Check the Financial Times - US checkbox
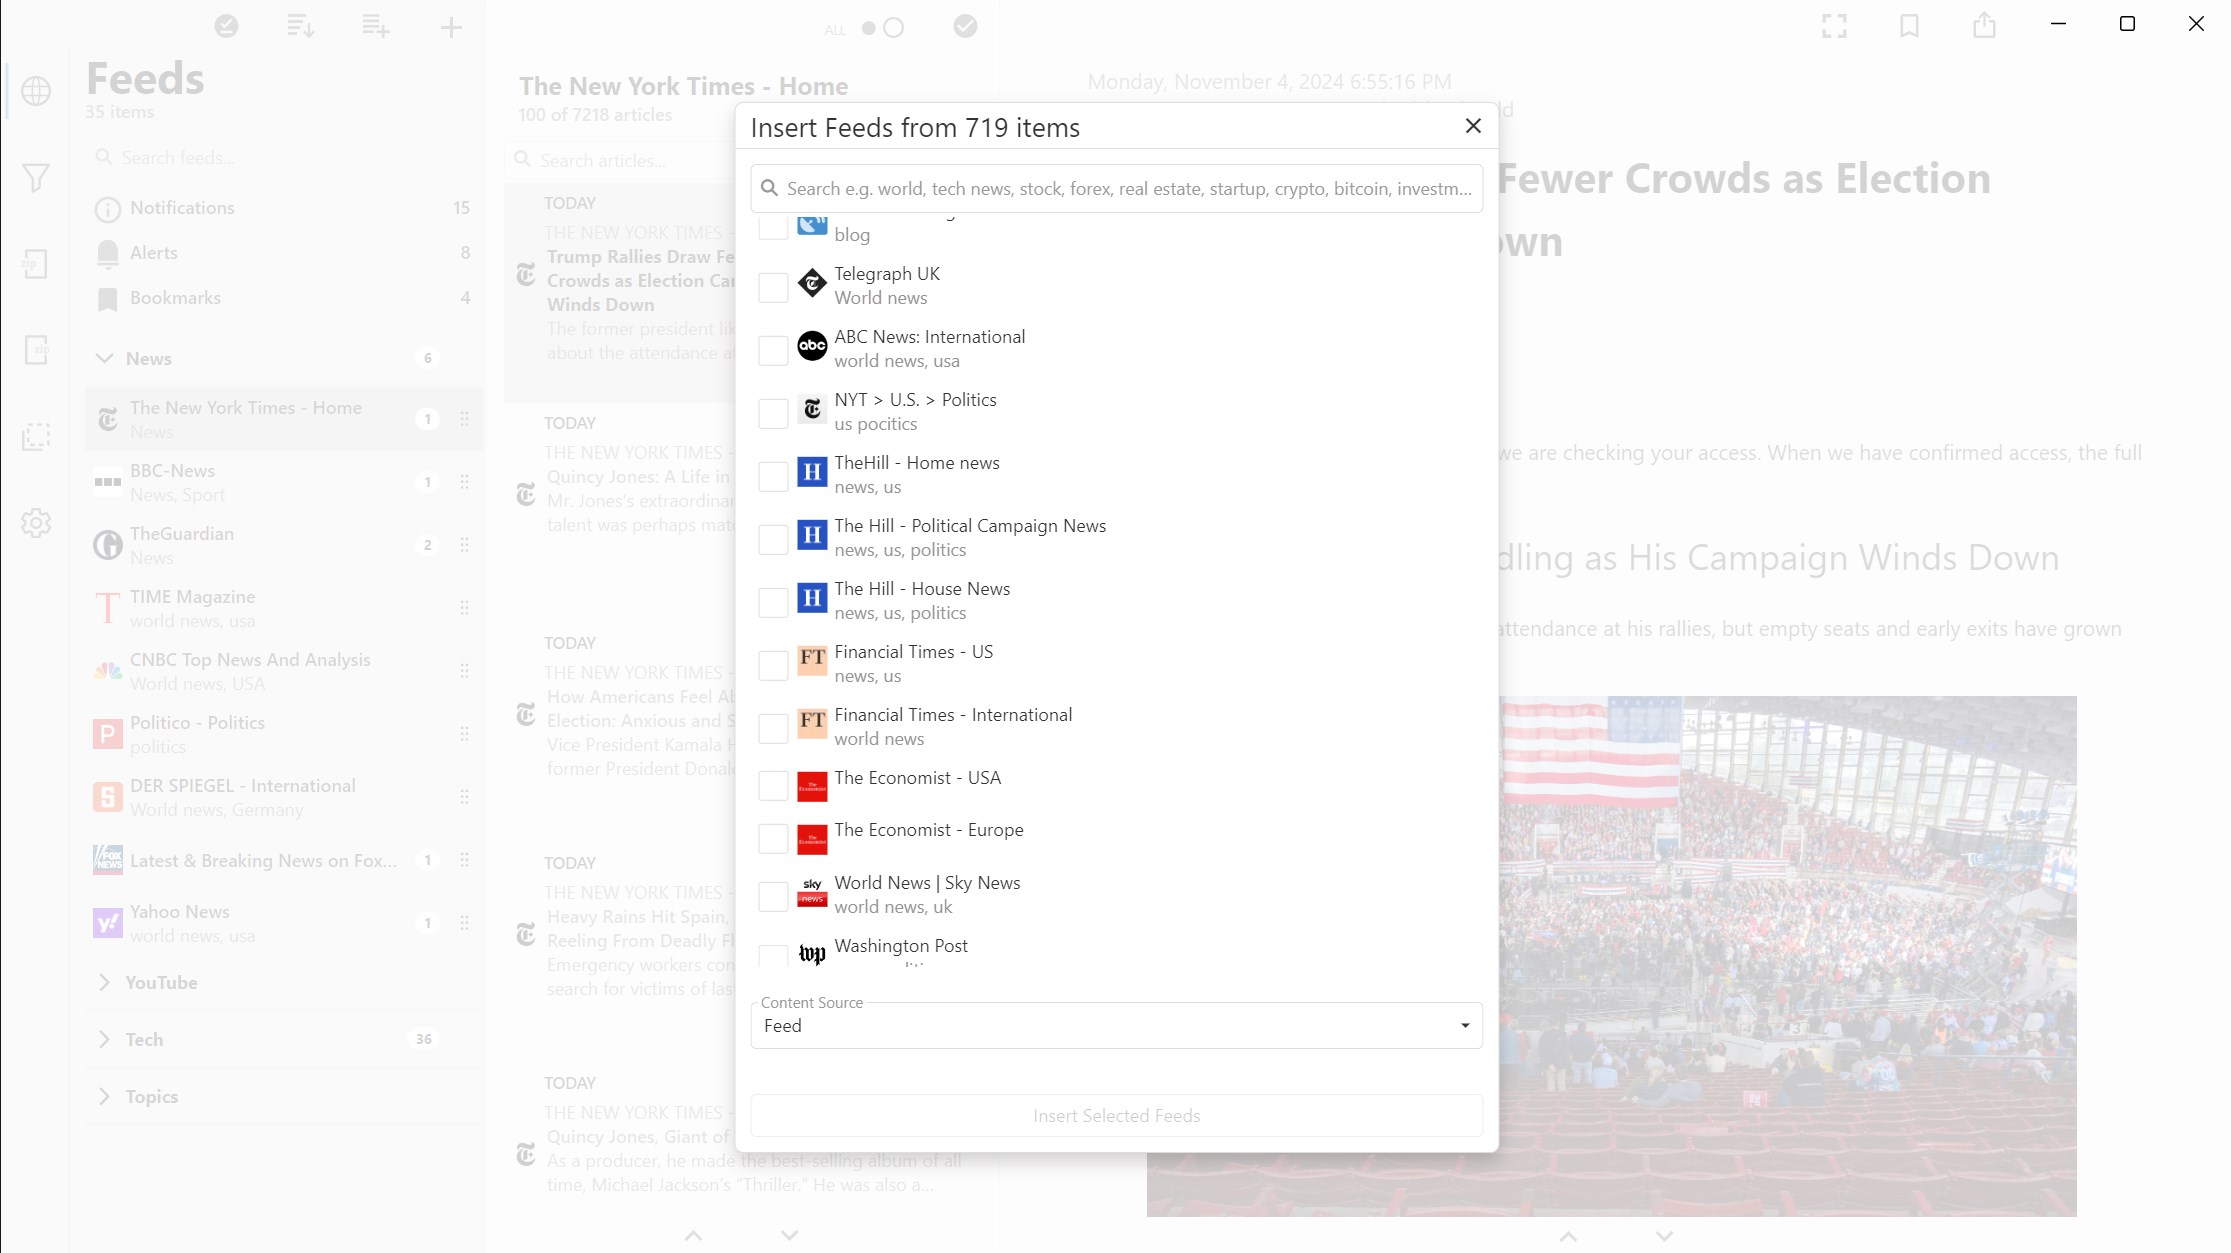The width and height of the screenshot is (2231, 1253). pos(771,664)
